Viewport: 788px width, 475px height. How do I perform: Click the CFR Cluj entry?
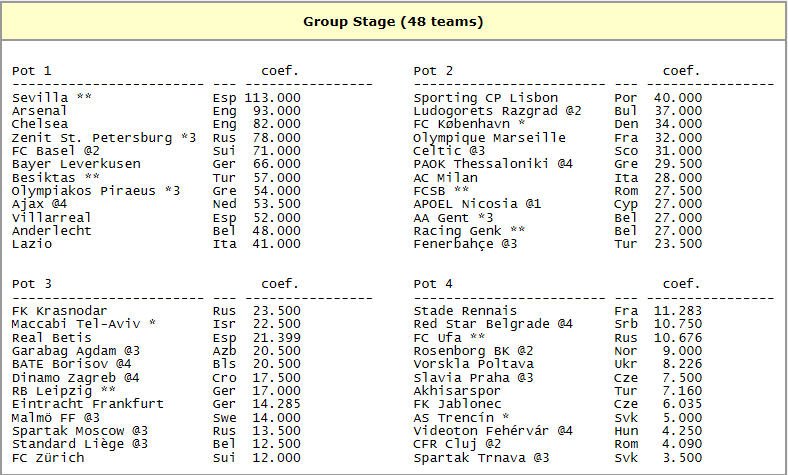click(457, 444)
